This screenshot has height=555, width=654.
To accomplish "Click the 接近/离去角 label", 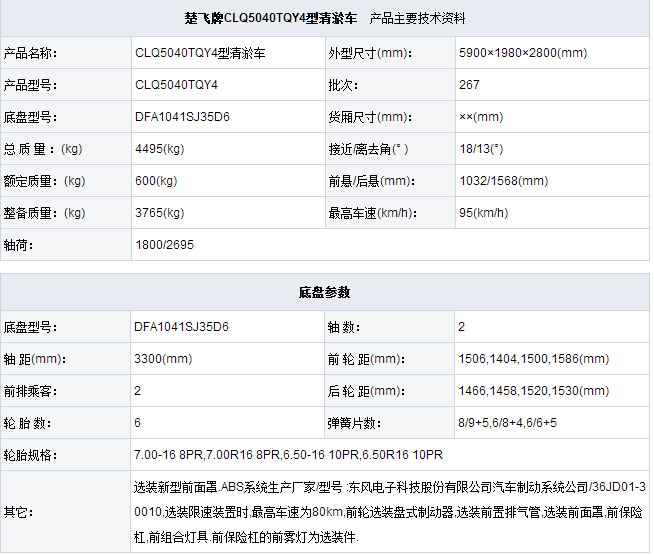I will pyautogui.click(x=368, y=149).
